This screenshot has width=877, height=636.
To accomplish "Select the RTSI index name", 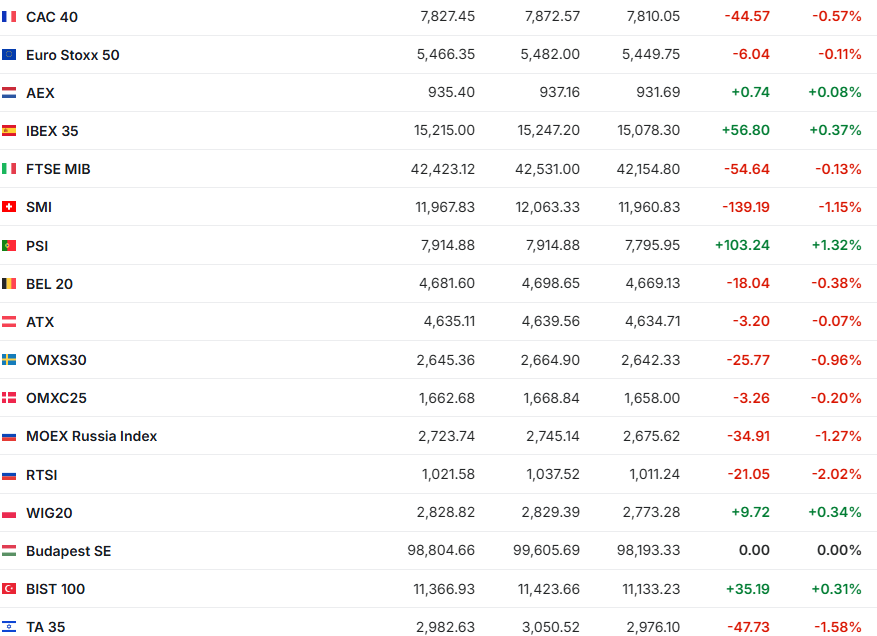I will 42,475.
